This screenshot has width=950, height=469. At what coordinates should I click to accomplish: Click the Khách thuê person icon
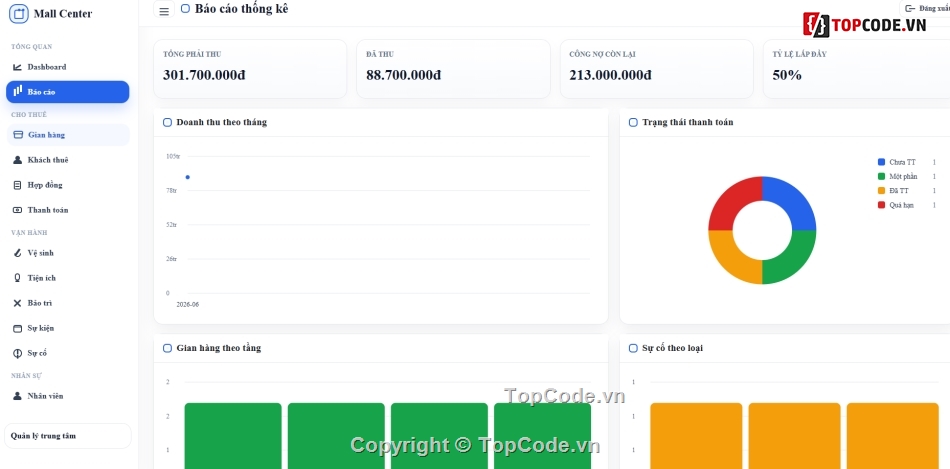17,160
